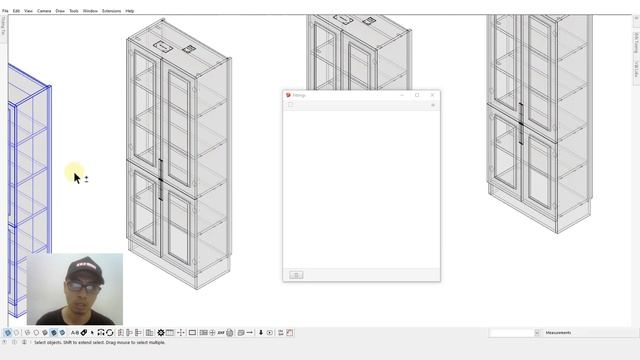Click the A·B text label toolbar icon
The image size is (640, 360).
[75, 333]
